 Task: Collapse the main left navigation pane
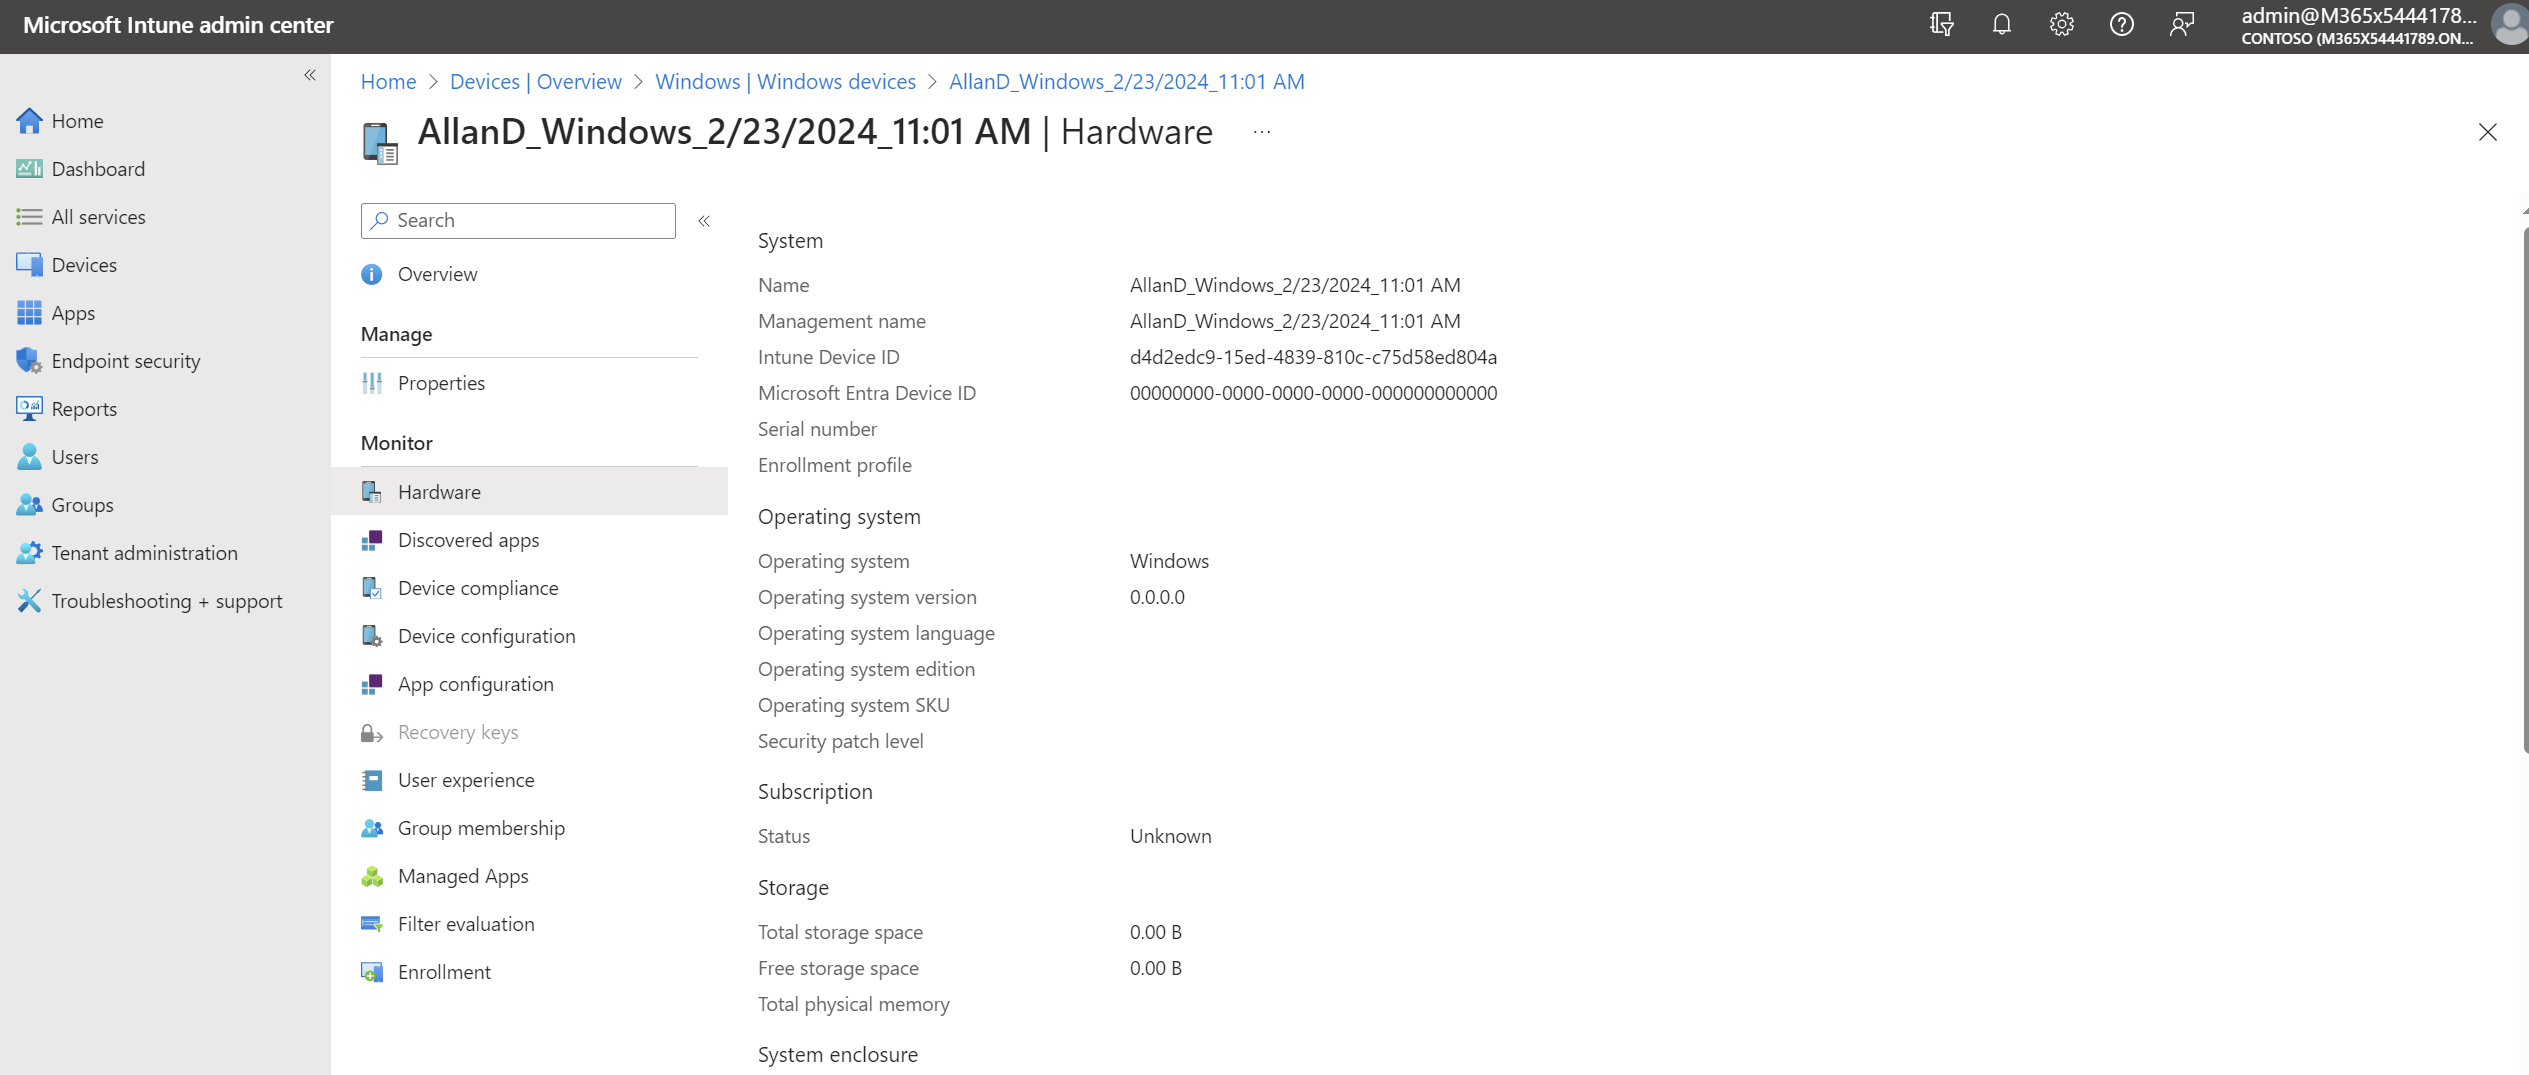pyautogui.click(x=310, y=75)
